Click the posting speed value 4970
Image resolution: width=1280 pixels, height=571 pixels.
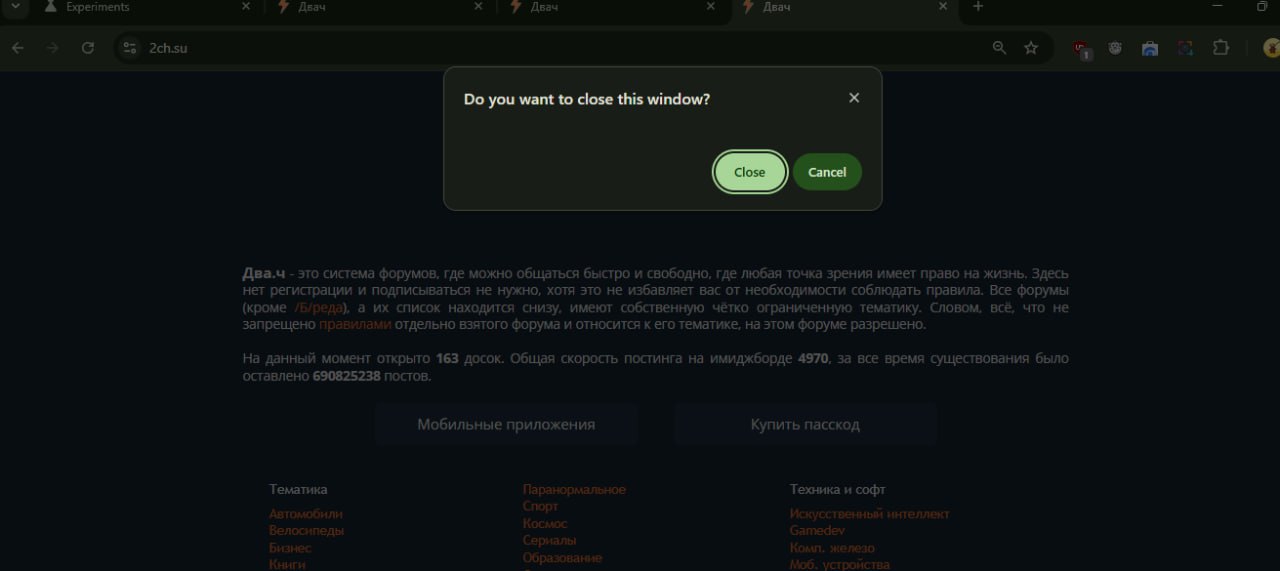[x=813, y=358]
